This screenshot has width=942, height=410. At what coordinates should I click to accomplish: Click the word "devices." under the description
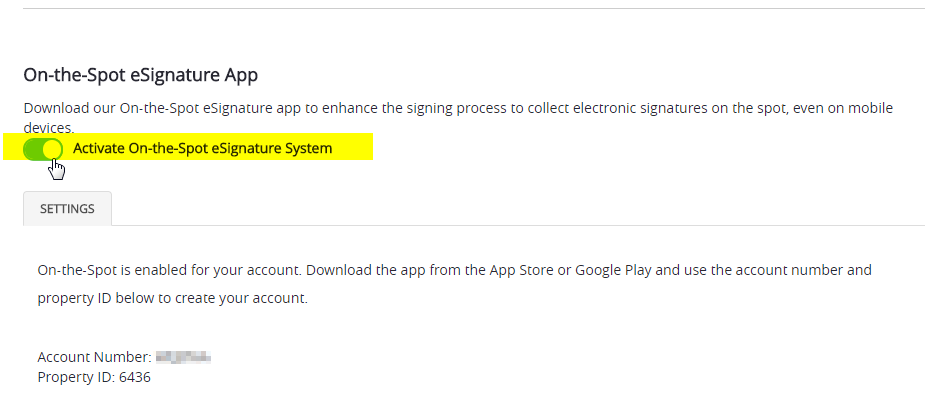click(x=49, y=127)
